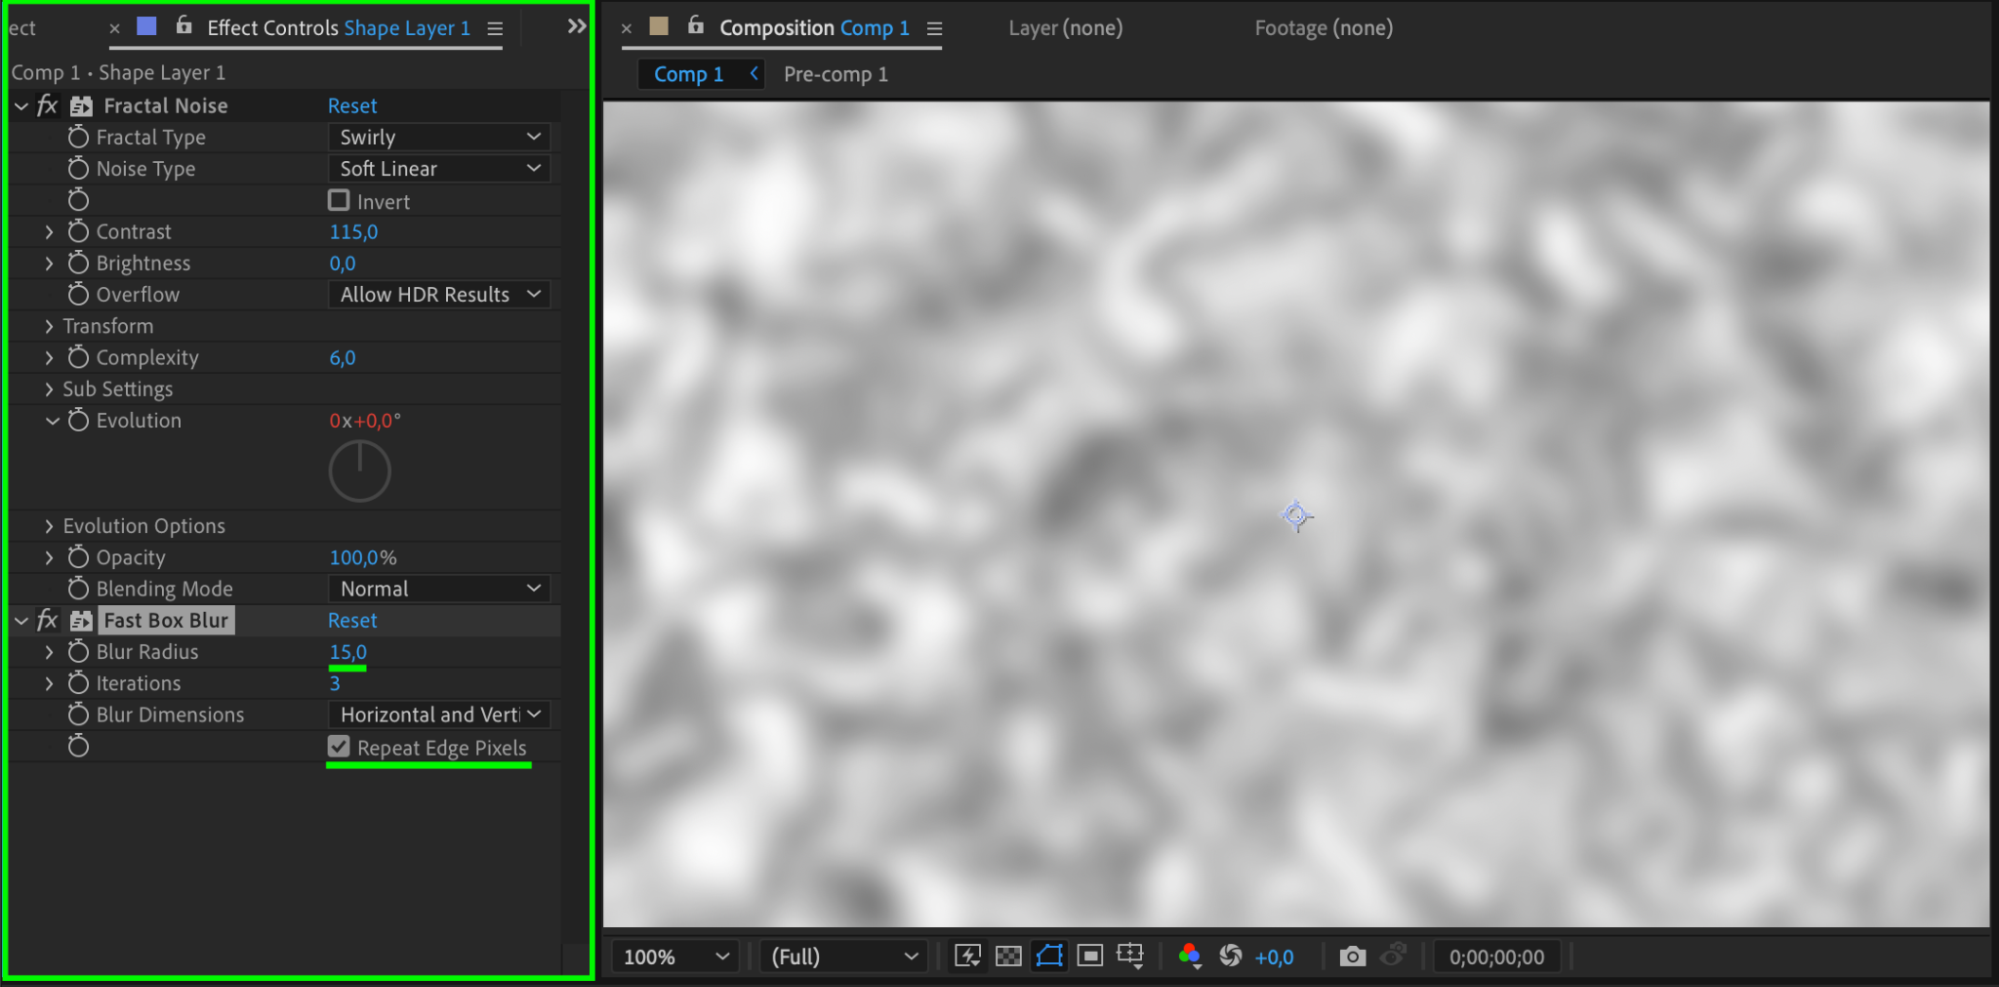The image size is (1999, 987).
Task: Click the Evolution angle dial
Action: tap(360, 471)
